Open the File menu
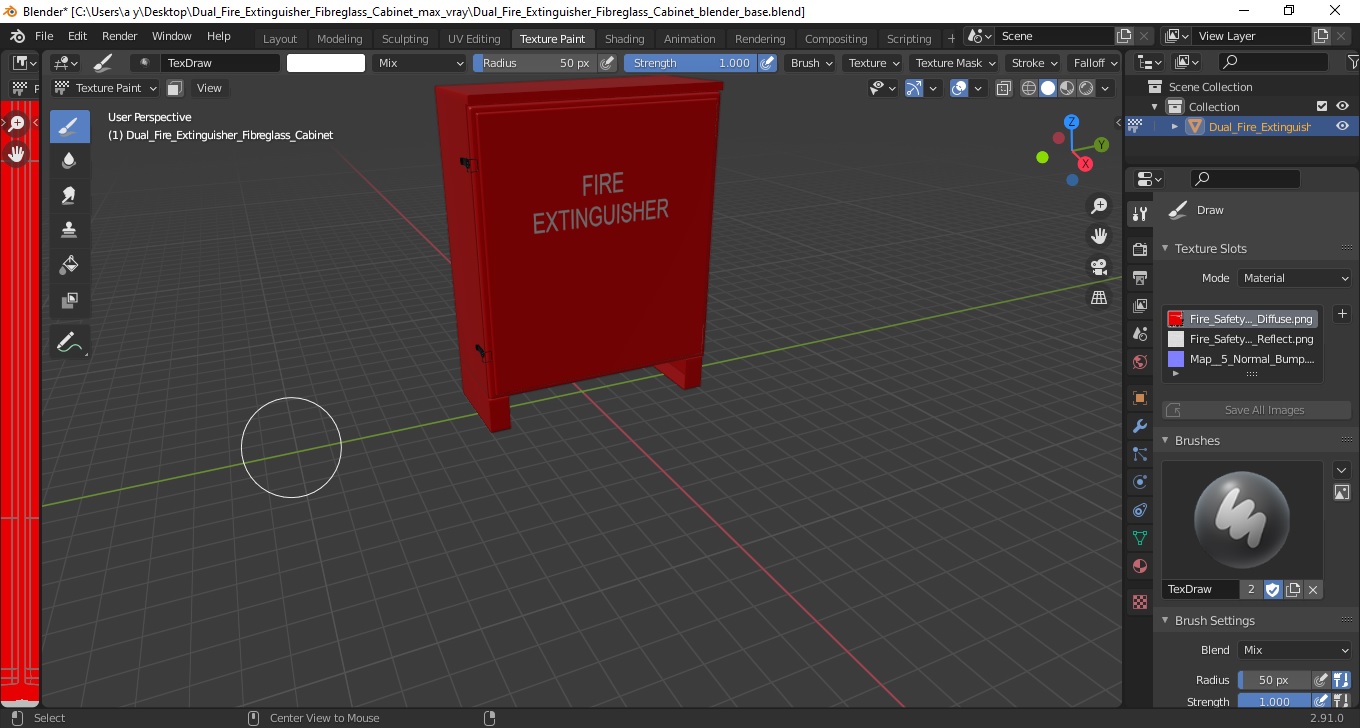Viewport: 1360px width, 728px height. click(44, 36)
